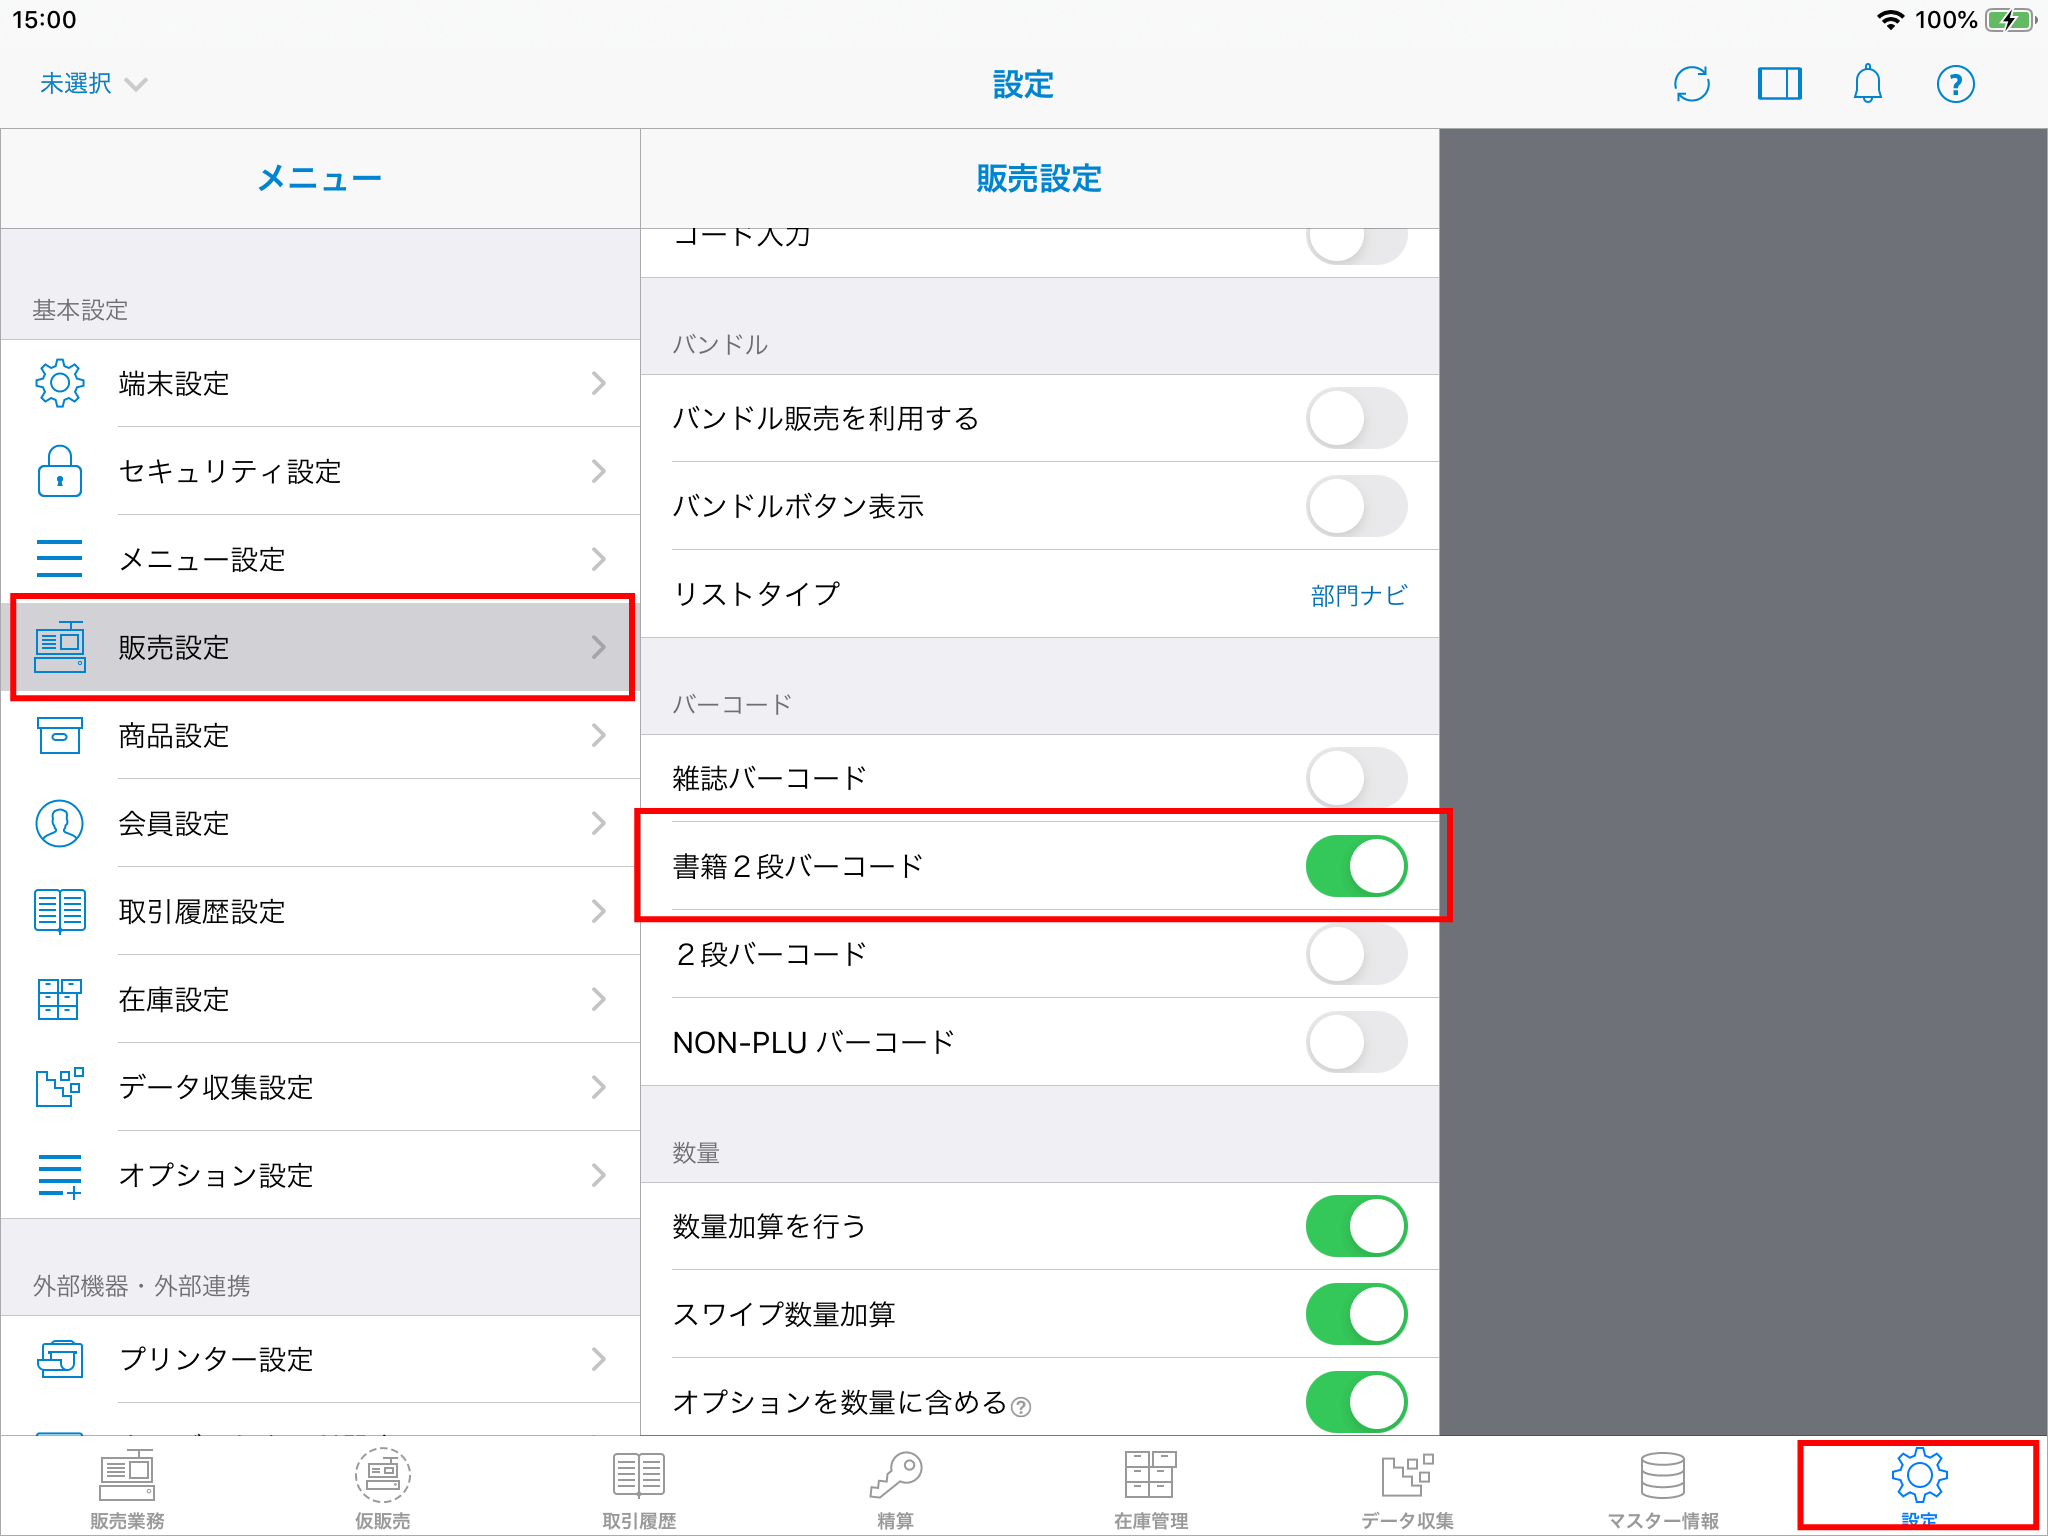Open the help question mark icon
The width and height of the screenshot is (2048, 1536).
point(1956,84)
